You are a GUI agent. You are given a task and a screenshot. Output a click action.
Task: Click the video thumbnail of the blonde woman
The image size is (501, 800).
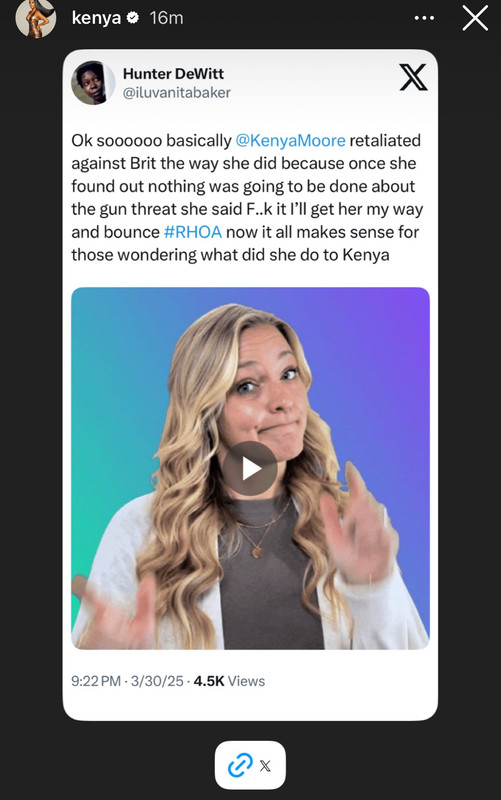tap(250, 468)
